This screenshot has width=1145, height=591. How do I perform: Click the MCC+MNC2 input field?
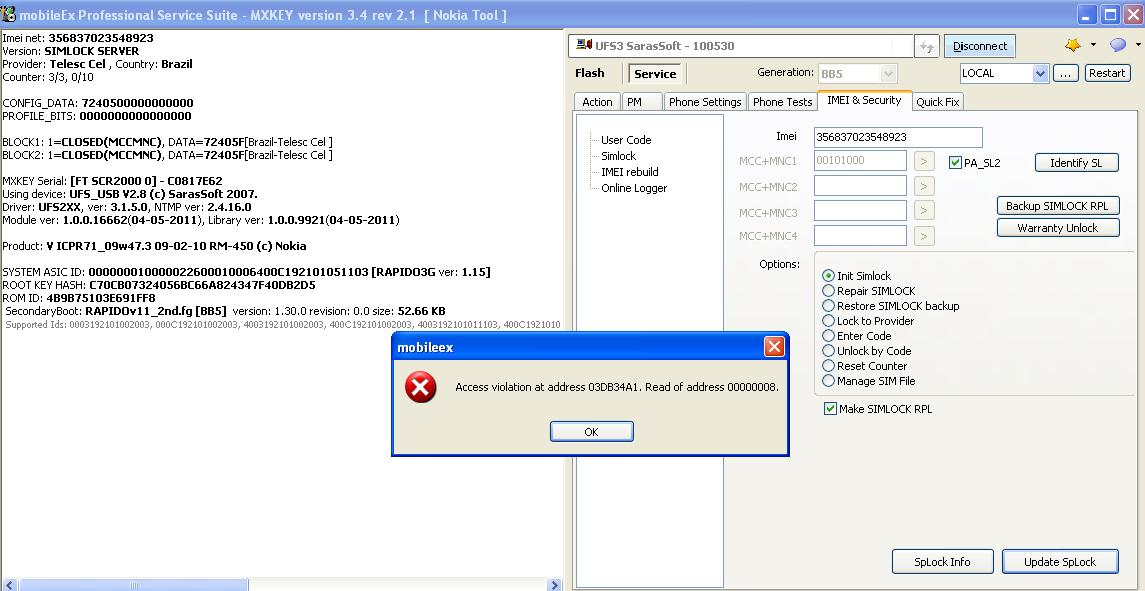(x=860, y=186)
